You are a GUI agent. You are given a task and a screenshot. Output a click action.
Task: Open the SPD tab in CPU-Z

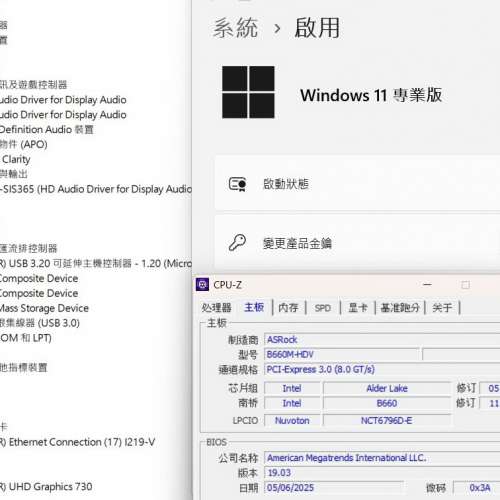click(323, 308)
